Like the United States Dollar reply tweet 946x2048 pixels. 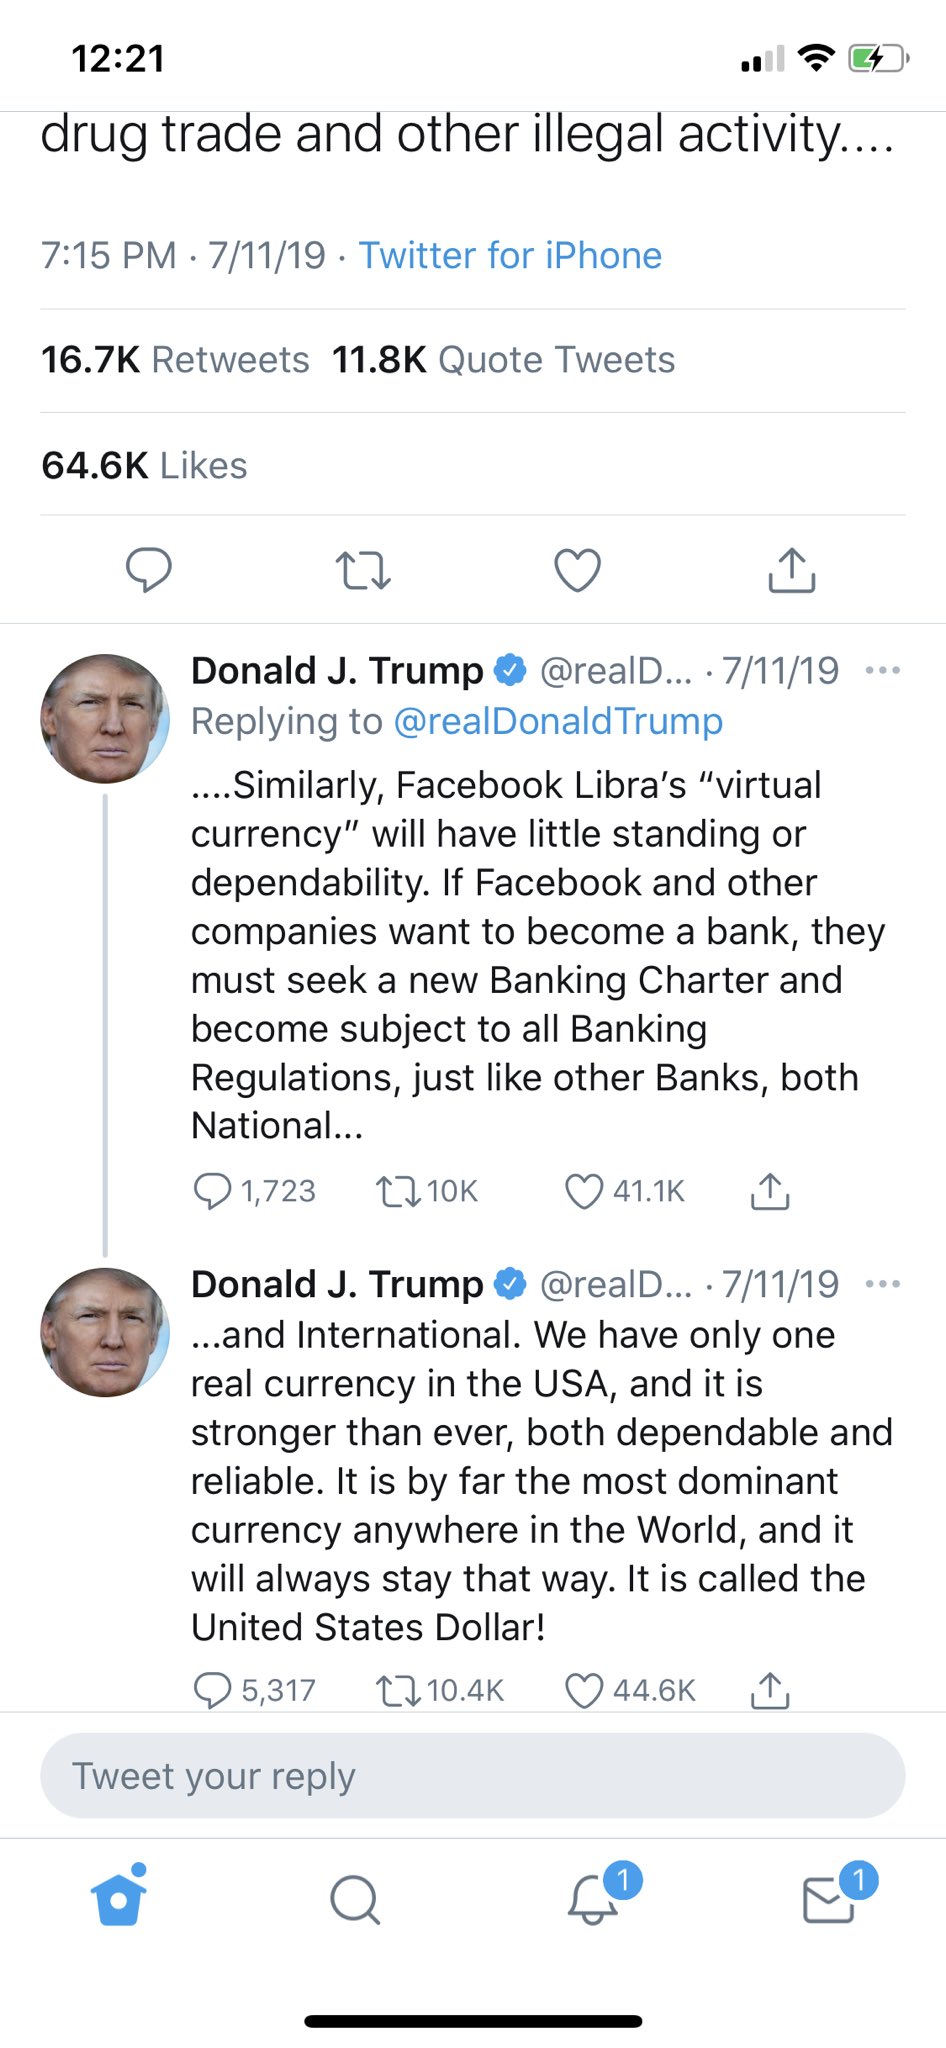[x=584, y=1690]
